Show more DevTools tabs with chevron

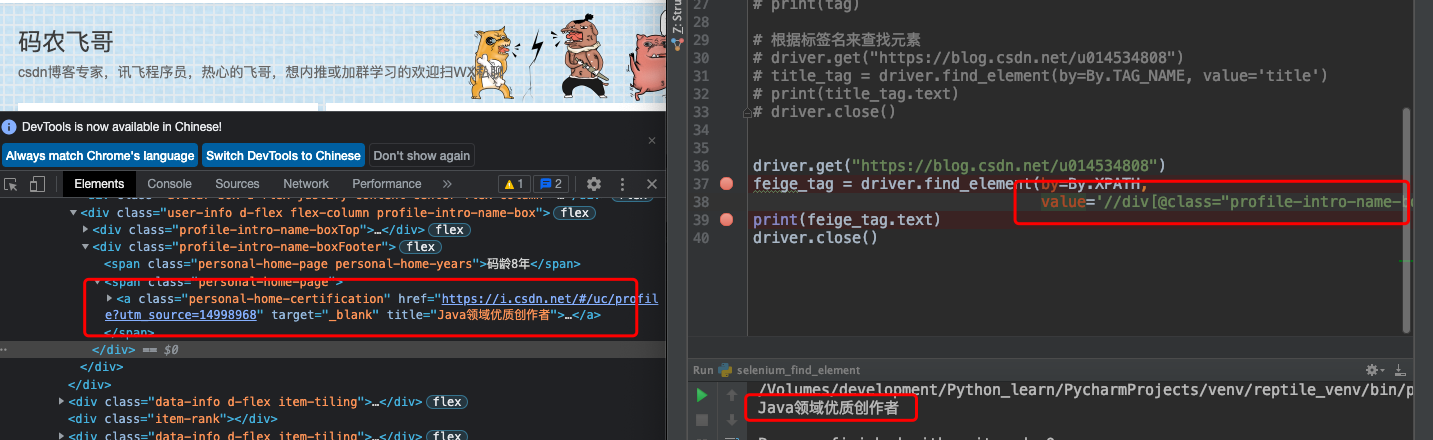(447, 184)
